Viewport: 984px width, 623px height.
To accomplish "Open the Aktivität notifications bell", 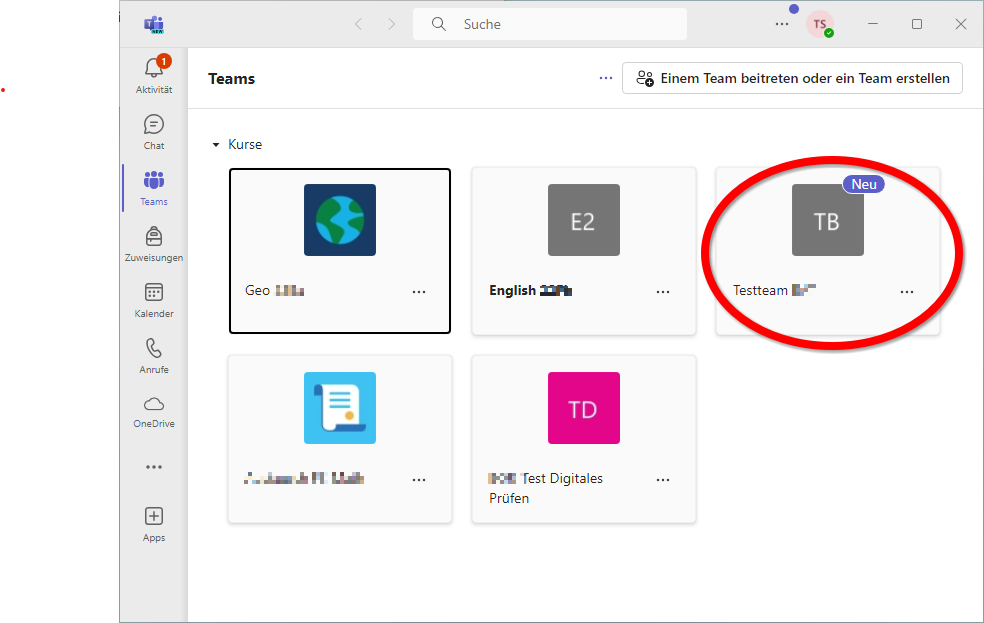I will point(154,74).
